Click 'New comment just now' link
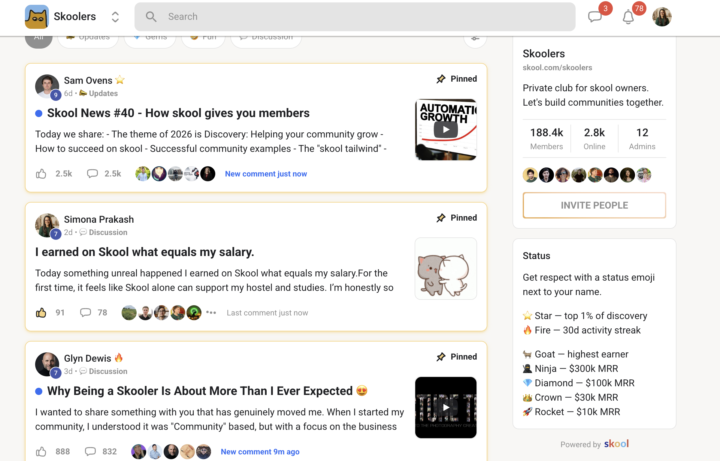720x461 pixels. pyautogui.click(x=266, y=174)
